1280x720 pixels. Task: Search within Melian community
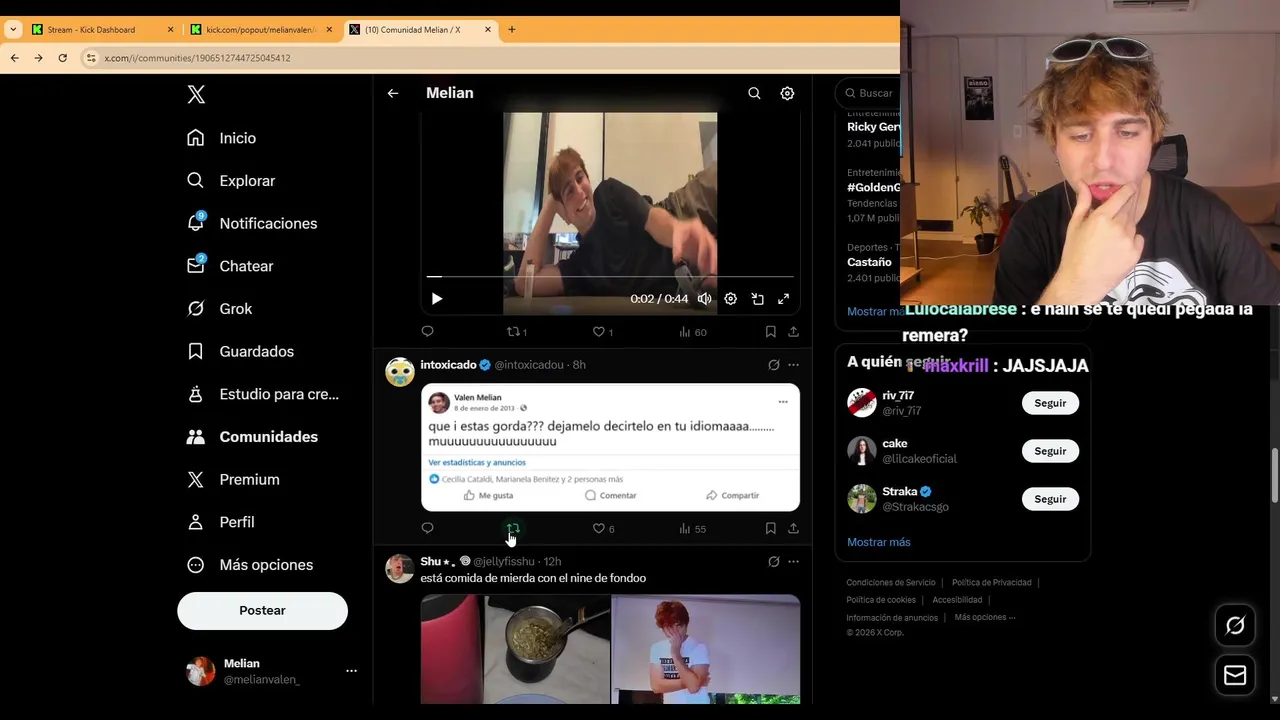click(754, 93)
